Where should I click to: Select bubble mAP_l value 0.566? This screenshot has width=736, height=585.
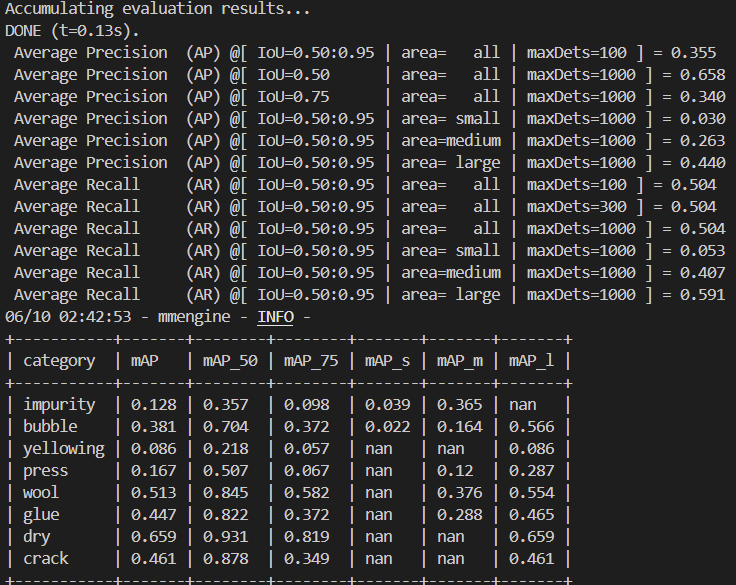pos(531,427)
